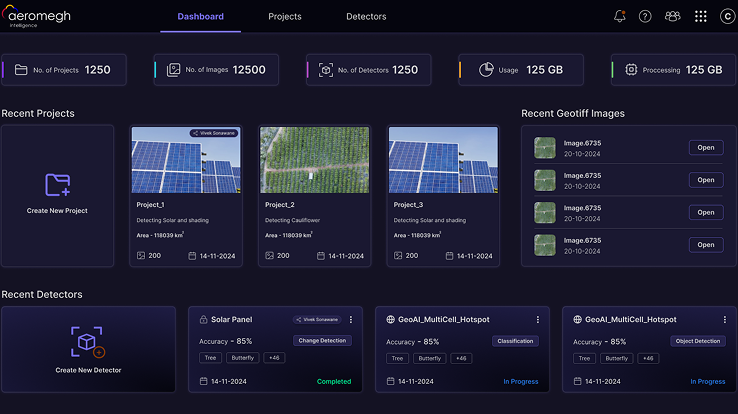
Task: Switch to the Detectors tab
Action: click(366, 16)
